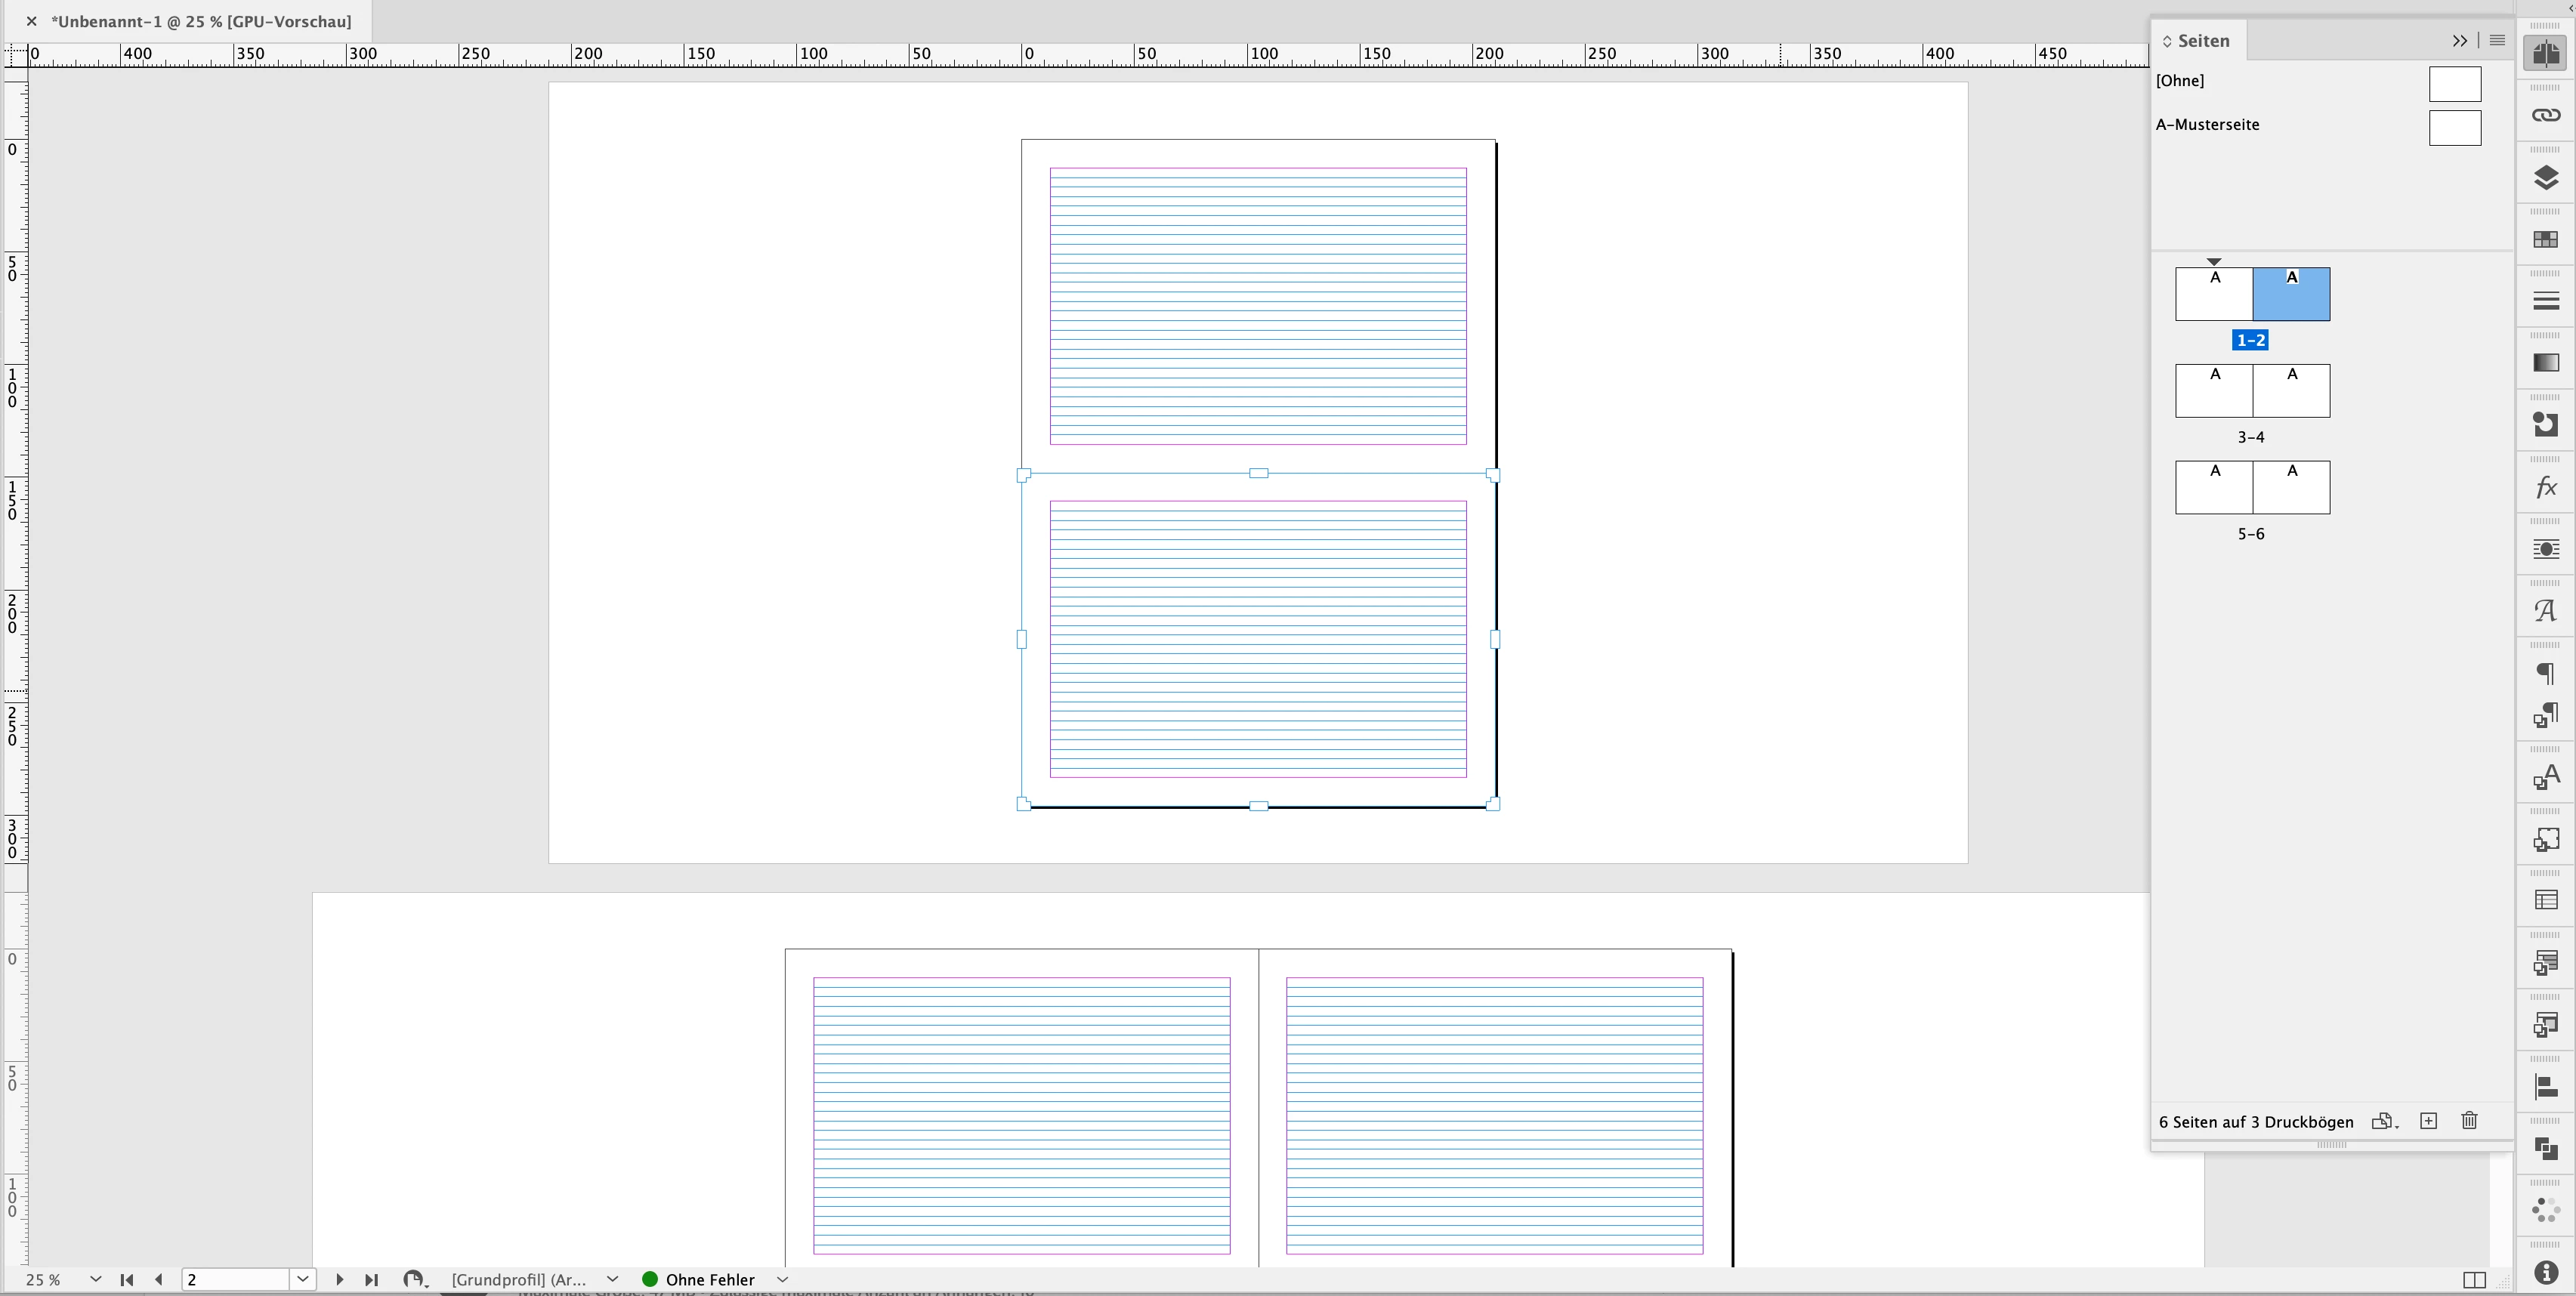Open the zoom level dropdown

click(x=95, y=1279)
